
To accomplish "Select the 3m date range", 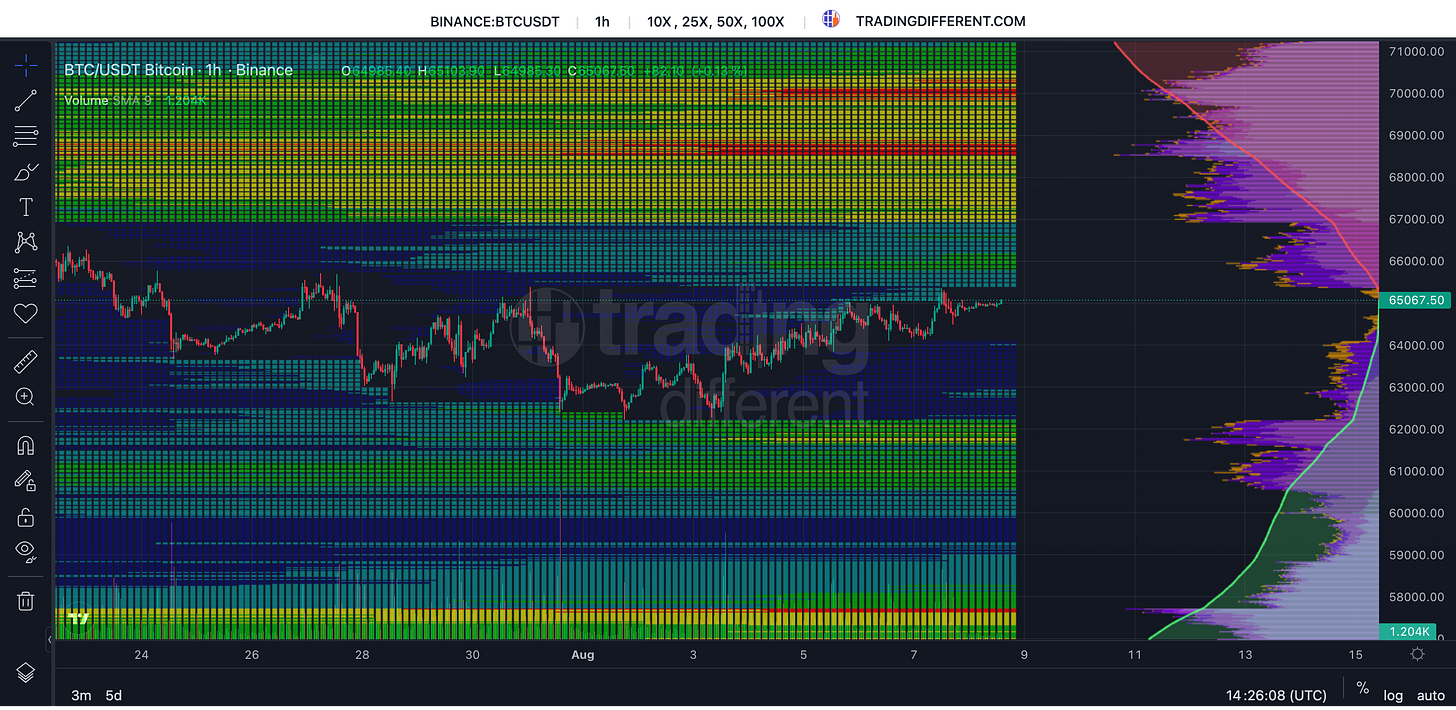I will pos(82,694).
